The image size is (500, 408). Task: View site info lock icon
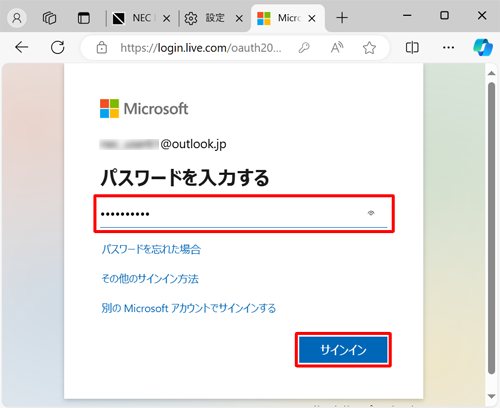pos(102,48)
